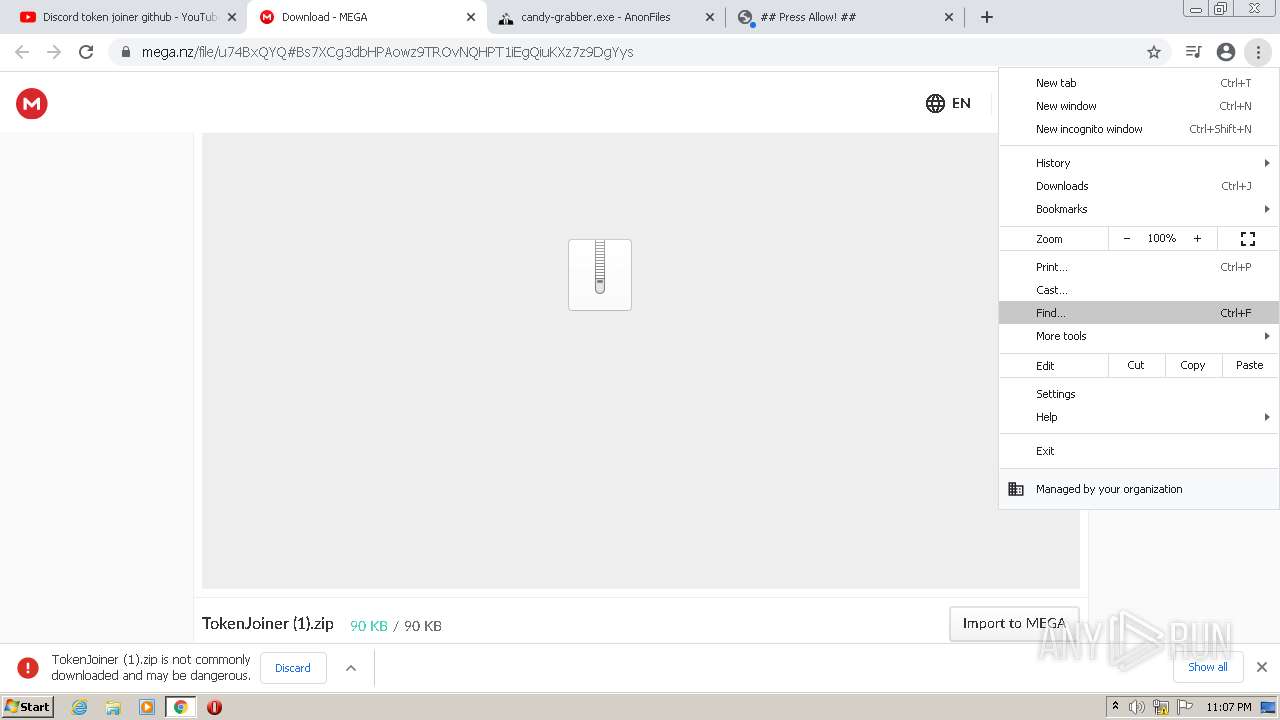Show hidden tray icons arrow

(x=1115, y=707)
